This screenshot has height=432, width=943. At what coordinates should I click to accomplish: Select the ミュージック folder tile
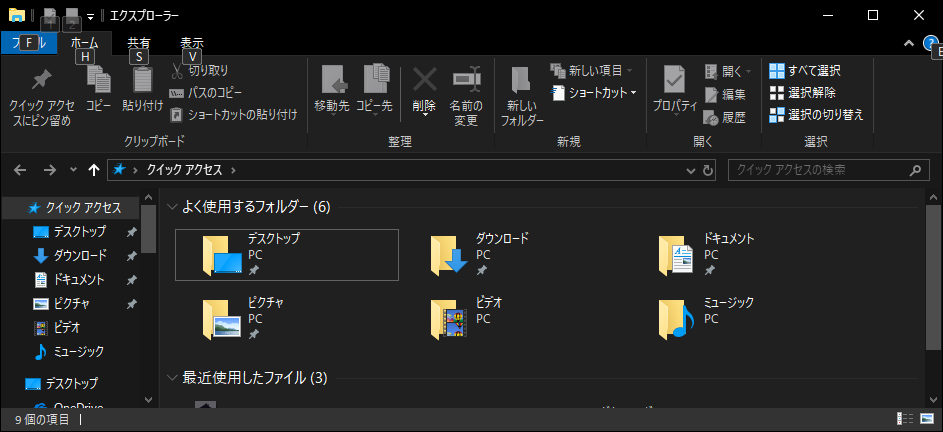coord(743,318)
